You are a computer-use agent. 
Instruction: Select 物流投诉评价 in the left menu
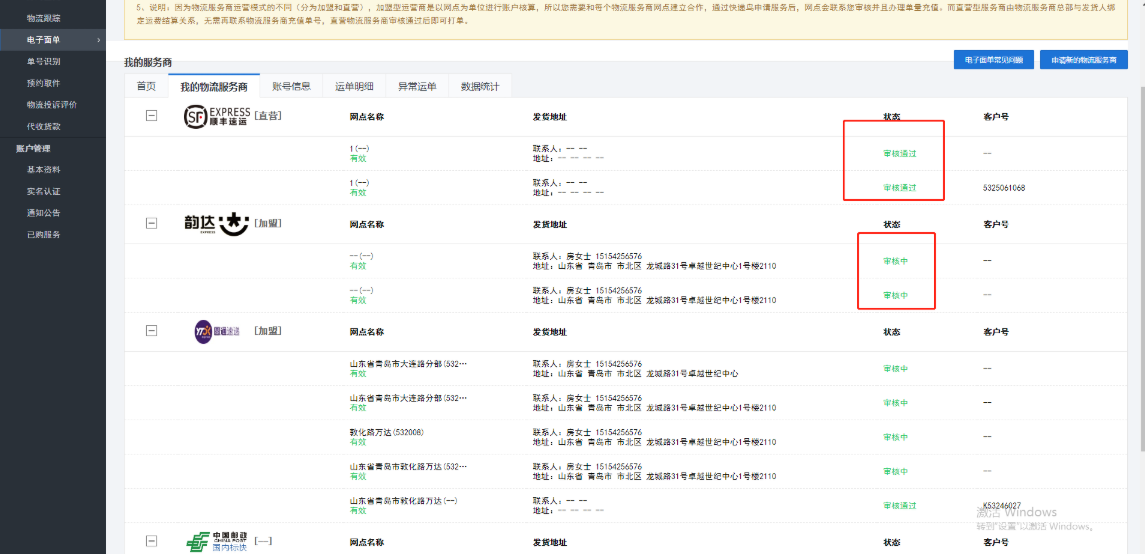(51, 104)
